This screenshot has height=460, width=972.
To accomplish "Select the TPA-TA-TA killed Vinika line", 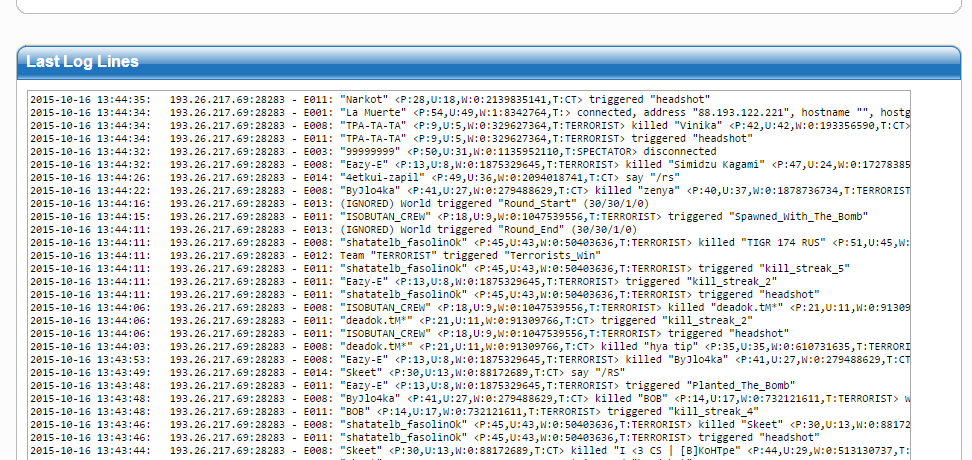I will click(469, 125).
